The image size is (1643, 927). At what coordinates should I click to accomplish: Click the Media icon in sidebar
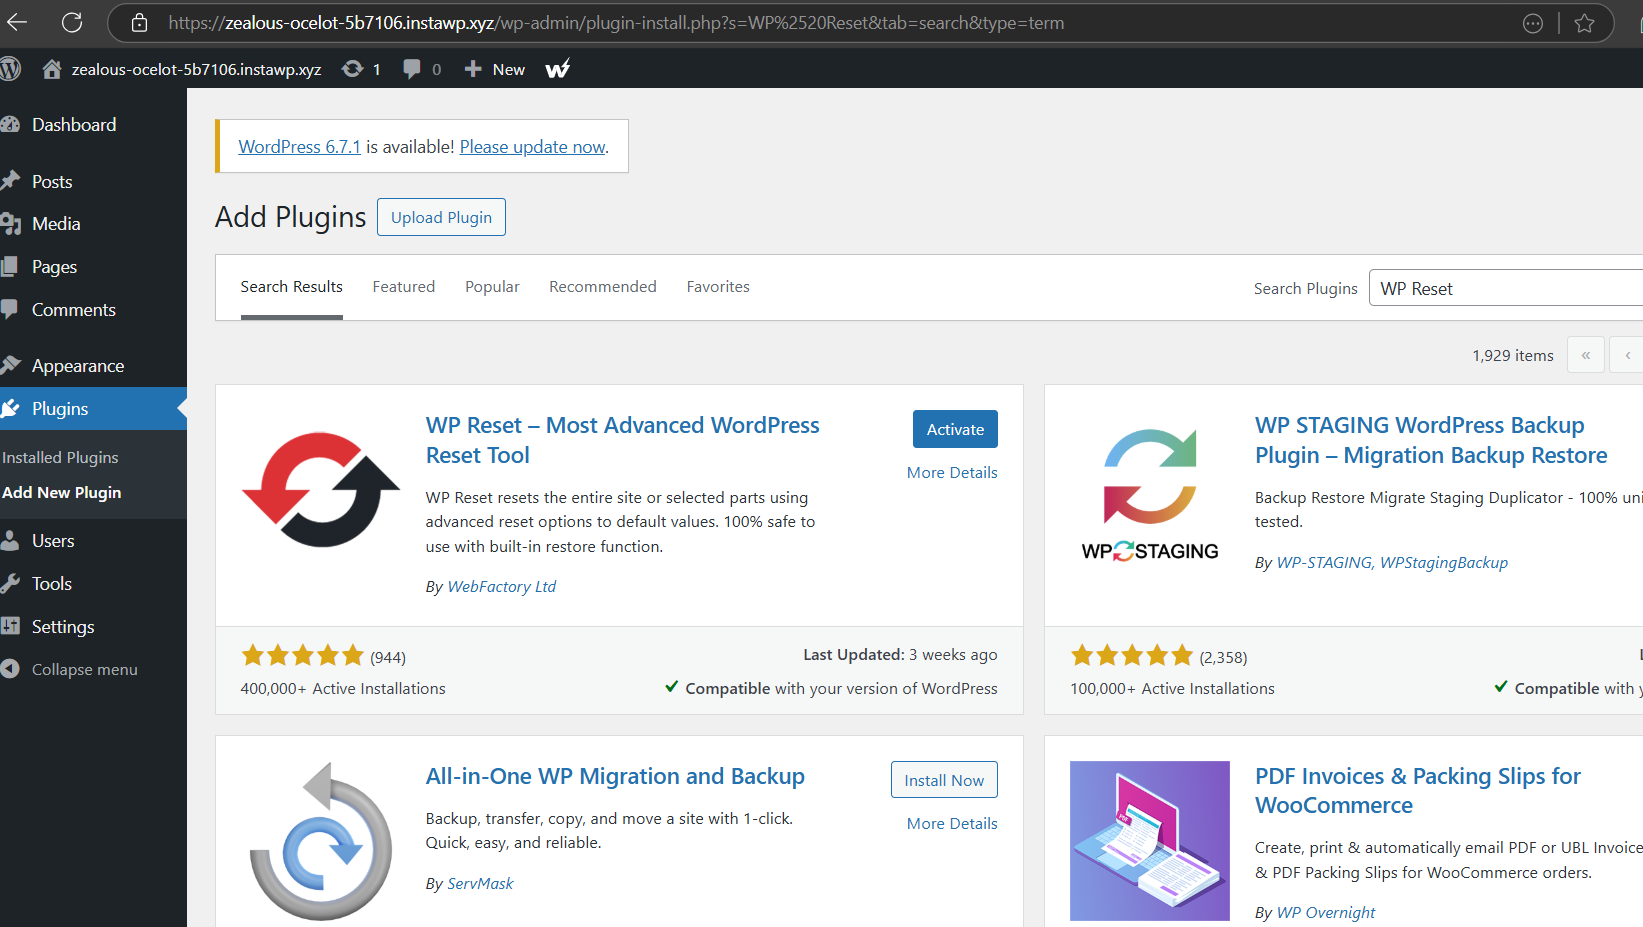click(10, 224)
